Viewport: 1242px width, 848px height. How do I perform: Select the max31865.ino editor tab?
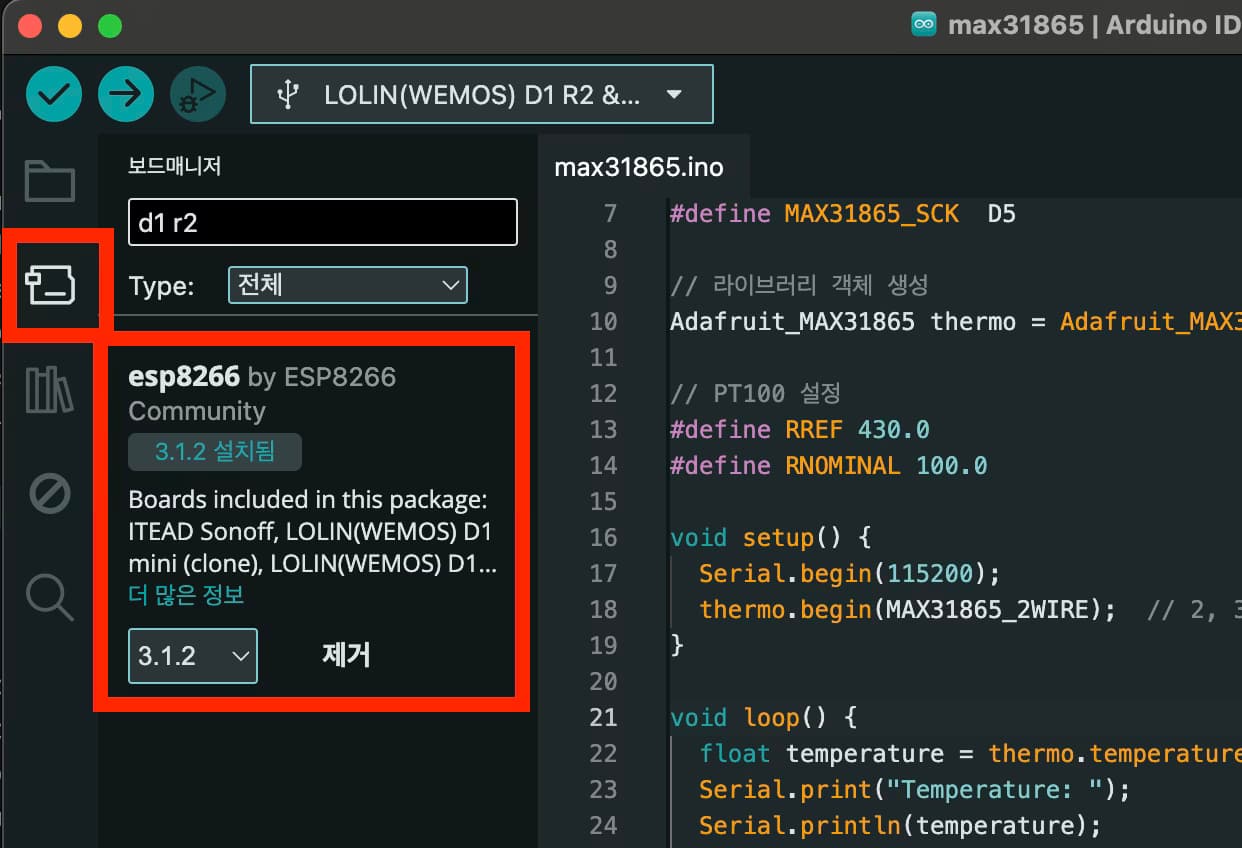[639, 167]
